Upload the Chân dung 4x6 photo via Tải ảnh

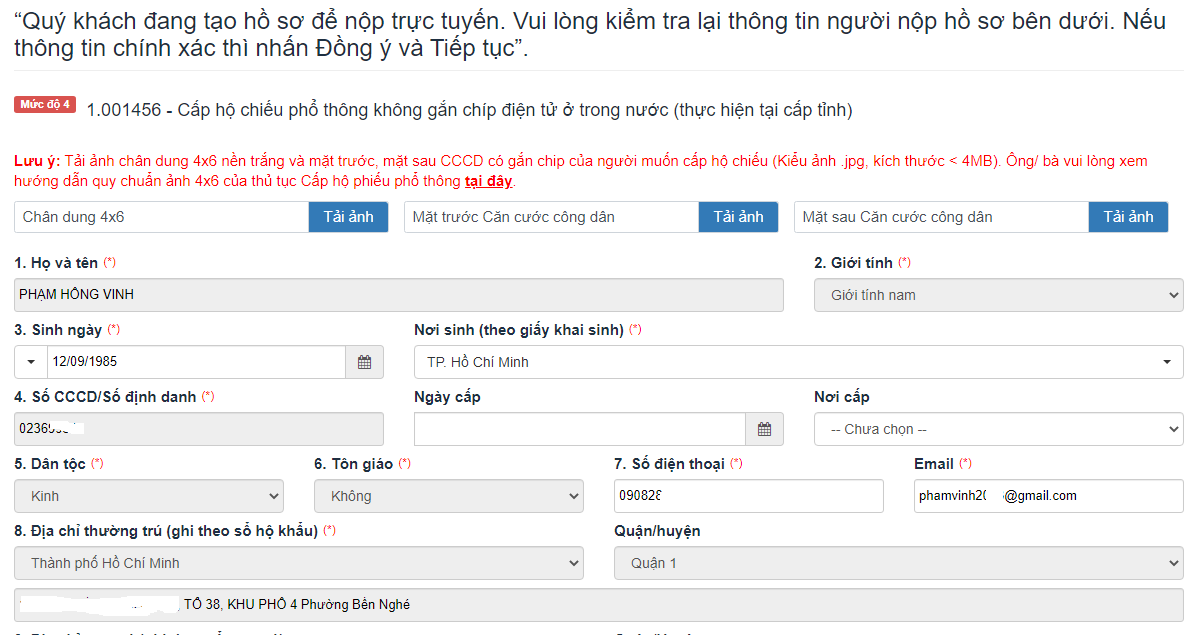click(x=348, y=216)
